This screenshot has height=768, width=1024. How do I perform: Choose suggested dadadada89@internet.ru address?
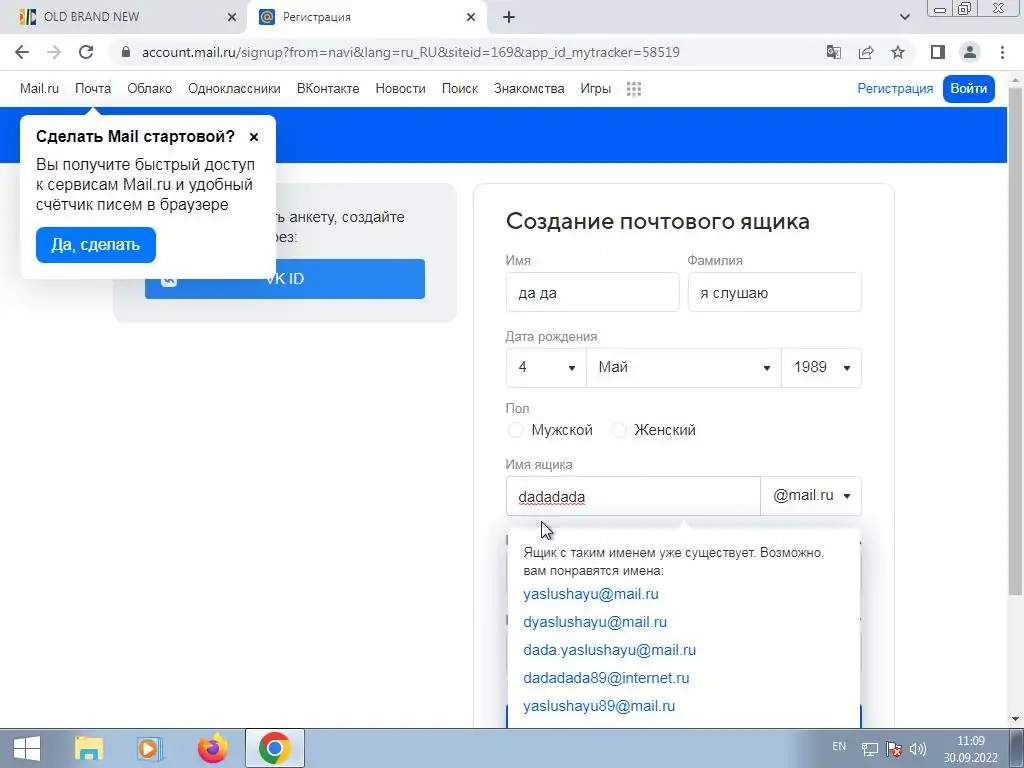pyautogui.click(x=606, y=679)
